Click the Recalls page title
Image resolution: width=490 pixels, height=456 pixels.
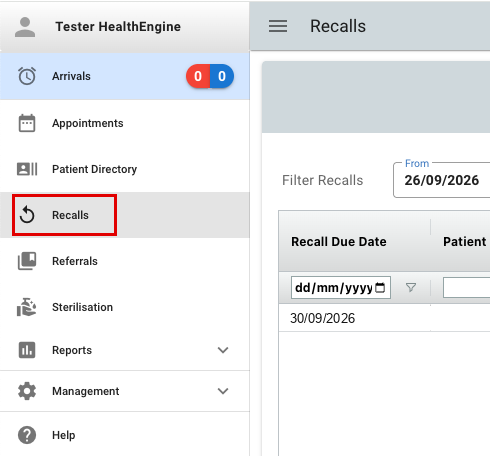338,26
